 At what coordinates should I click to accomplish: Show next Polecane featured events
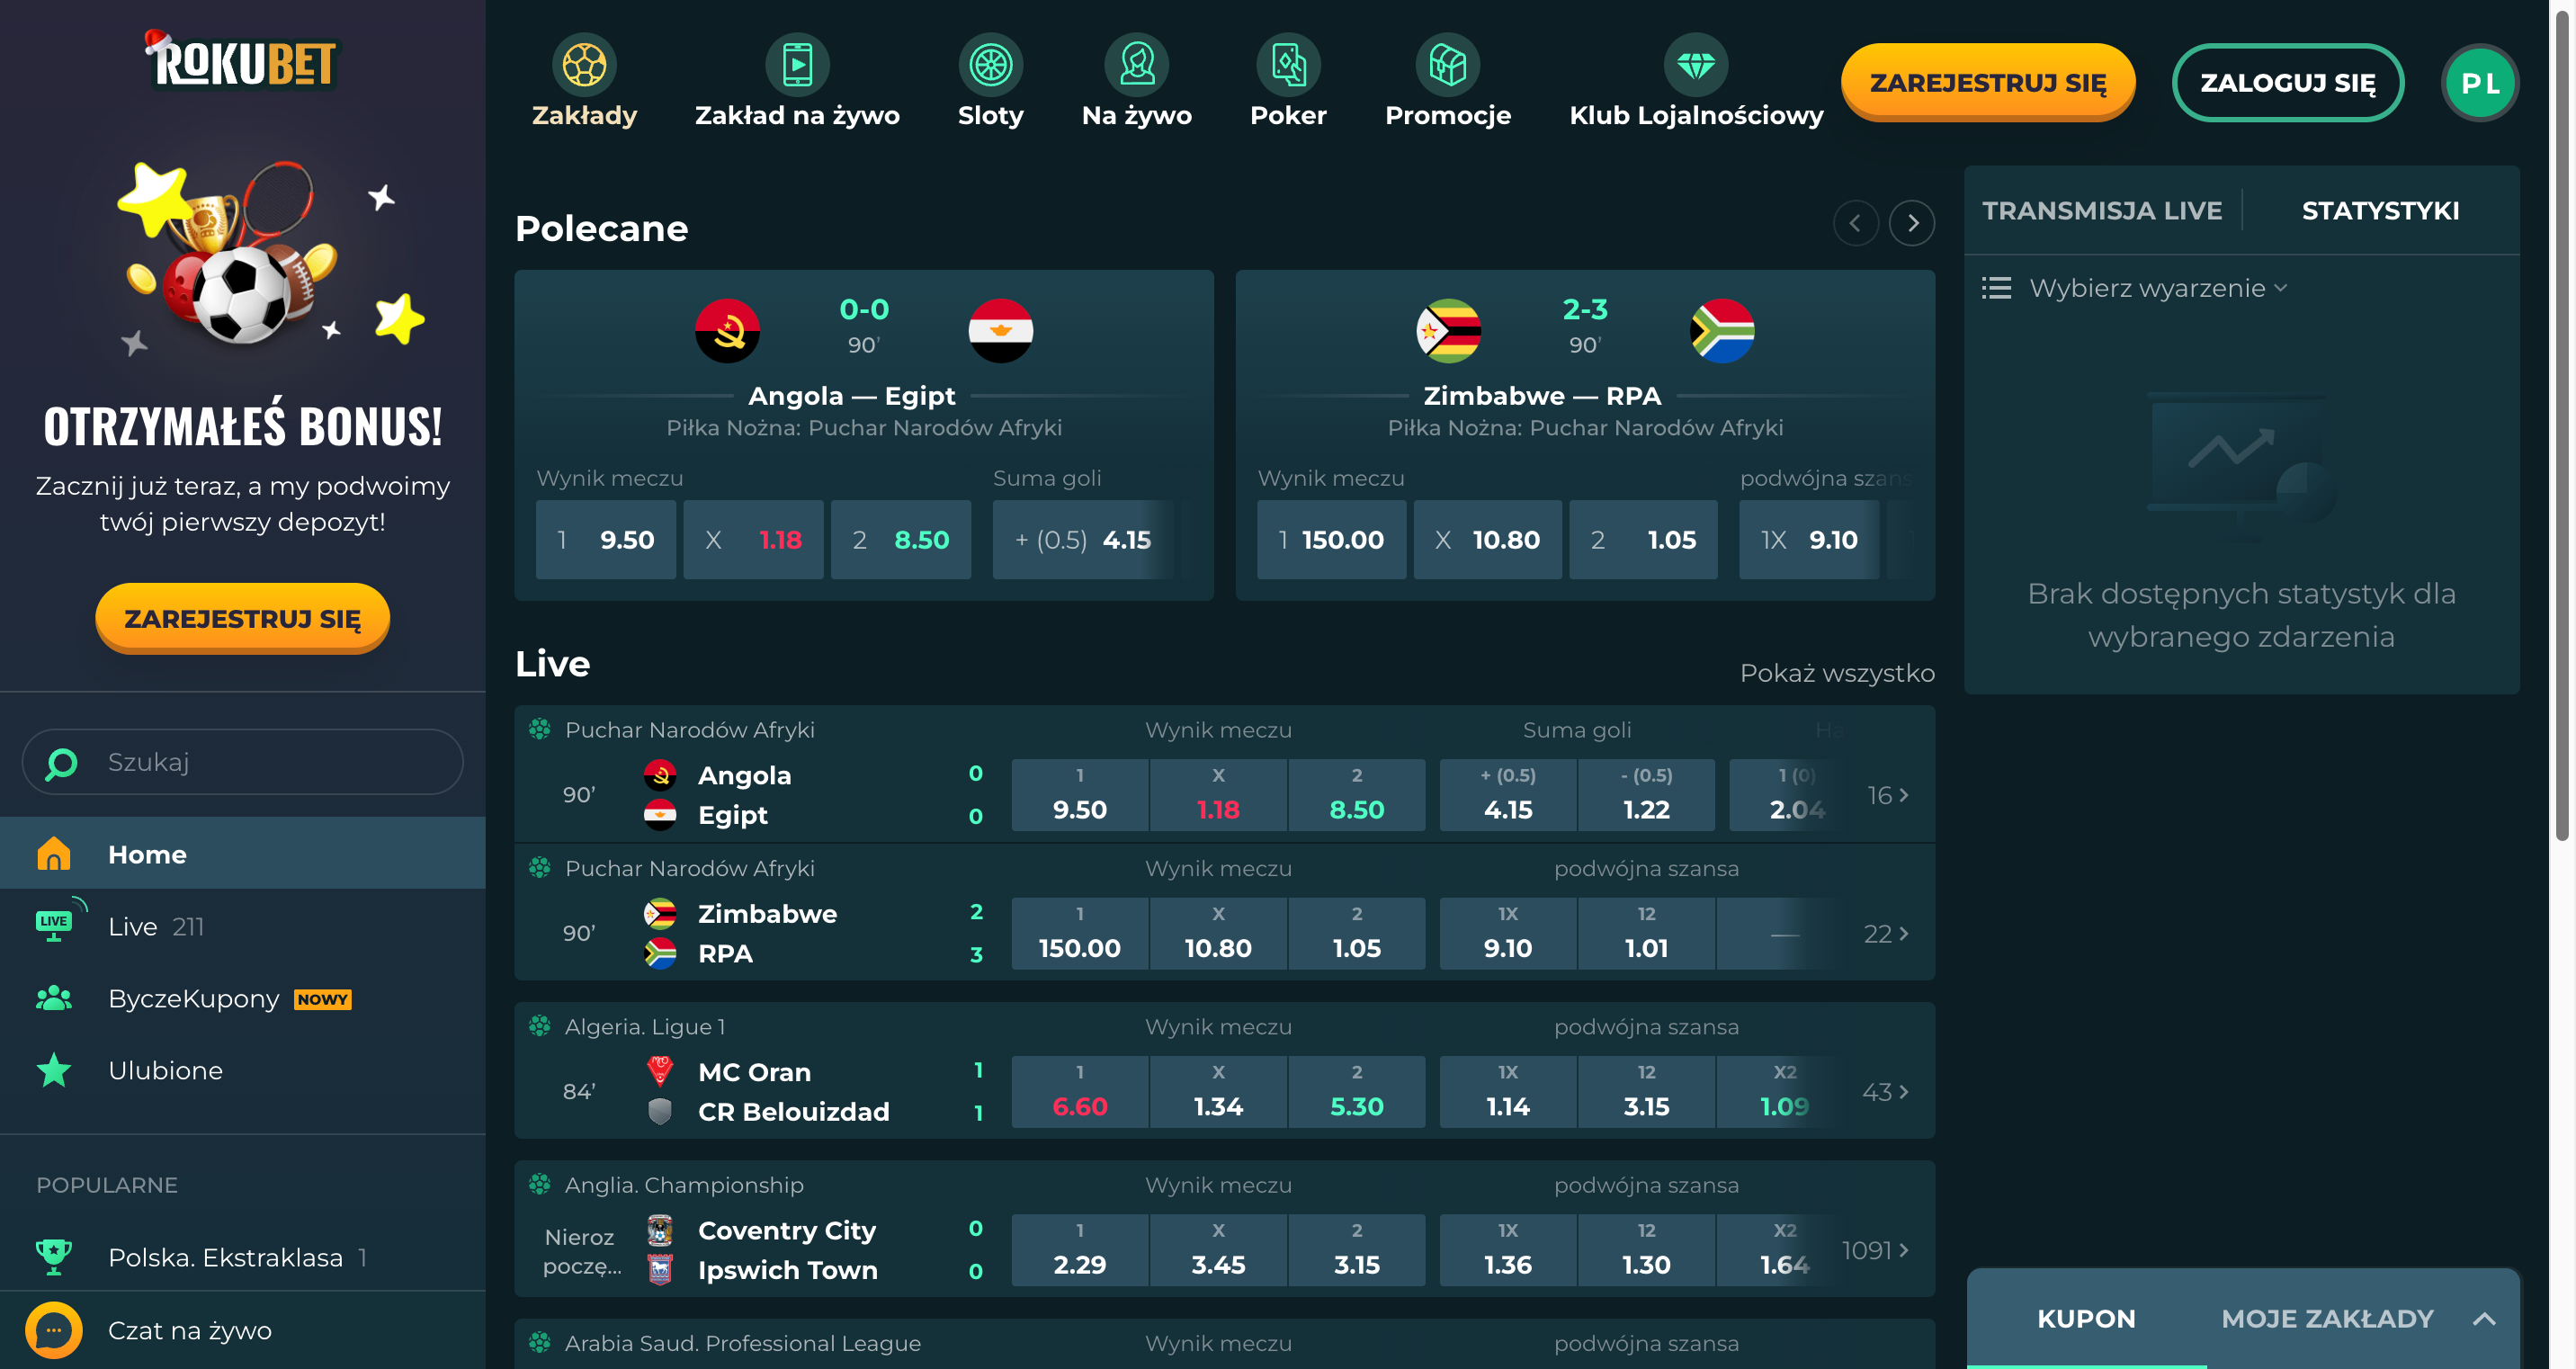(x=1911, y=223)
